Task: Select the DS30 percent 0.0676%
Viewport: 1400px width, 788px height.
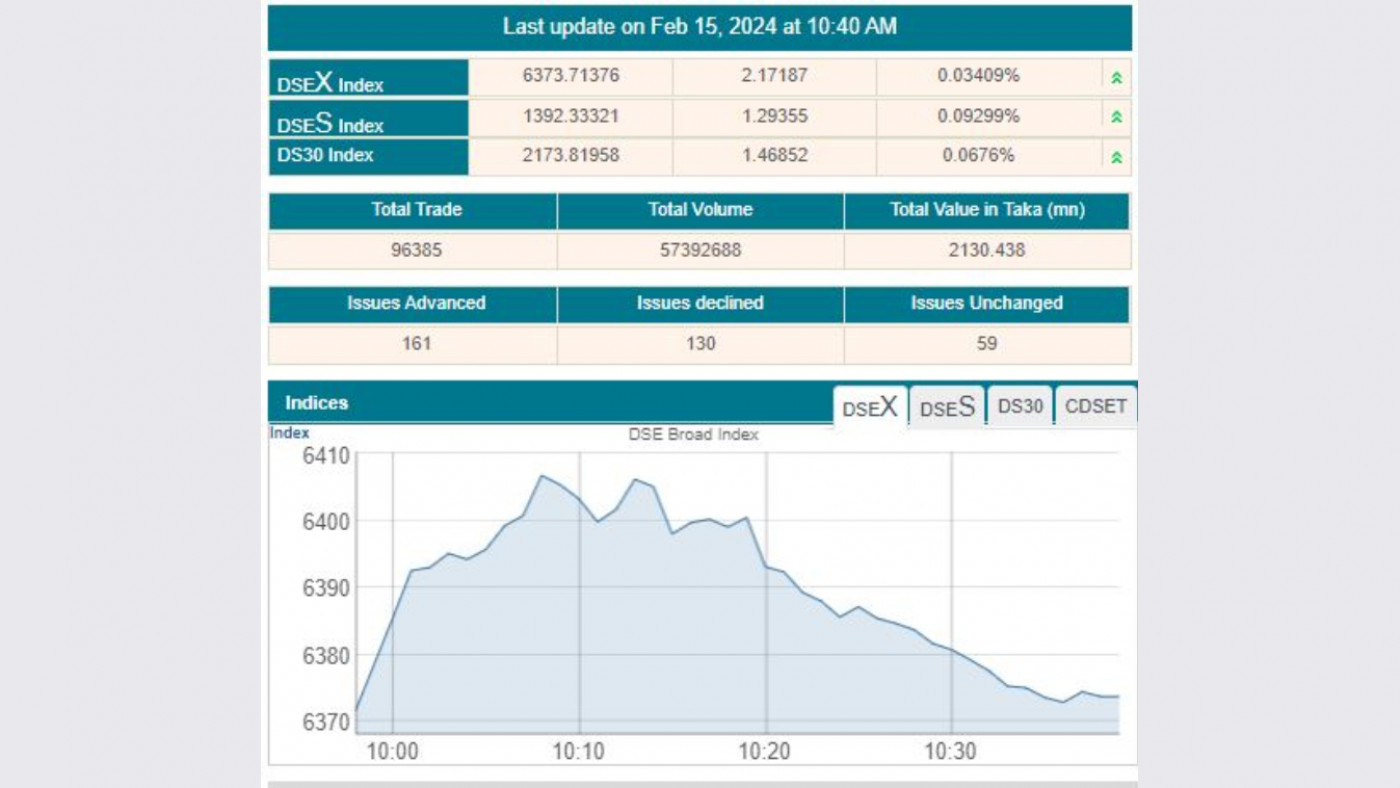Action: tap(979, 155)
